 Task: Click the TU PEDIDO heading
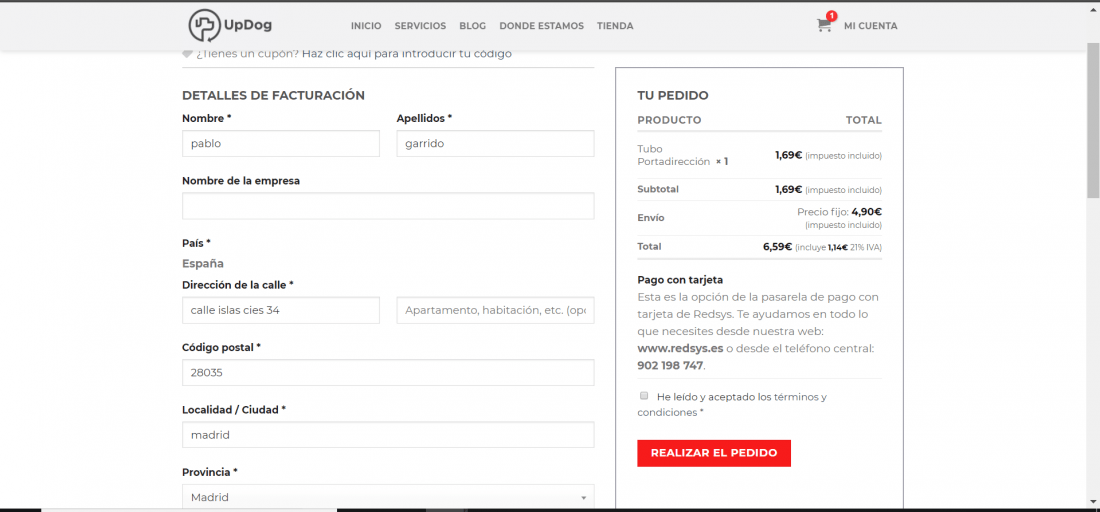(x=673, y=95)
